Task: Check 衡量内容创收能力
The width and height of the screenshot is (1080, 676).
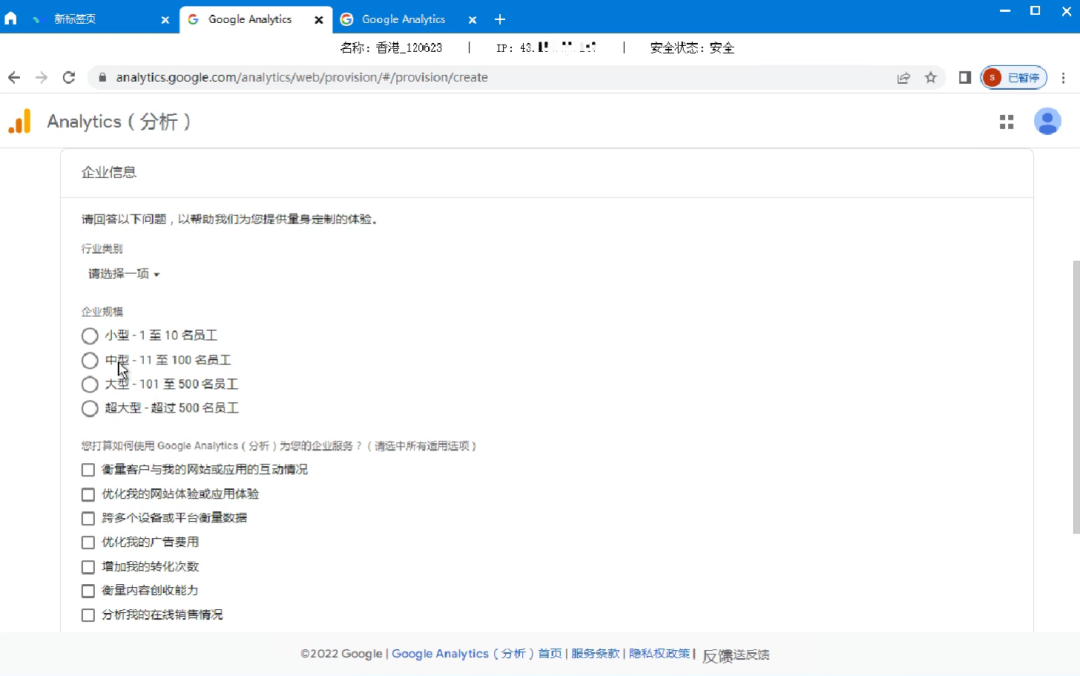Action: click(x=88, y=591)
